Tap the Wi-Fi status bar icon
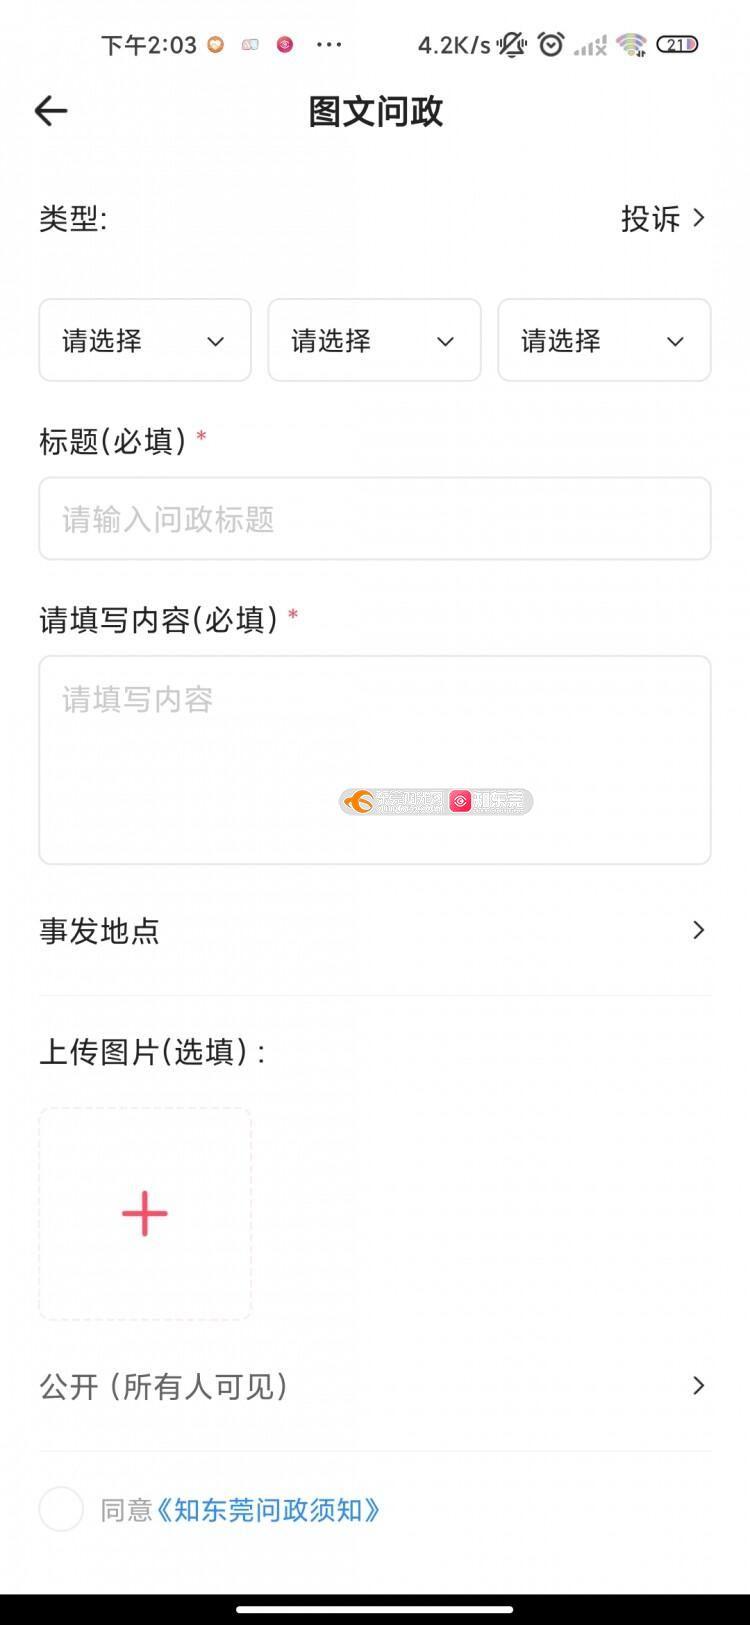750x1625 pixels. 631,45
